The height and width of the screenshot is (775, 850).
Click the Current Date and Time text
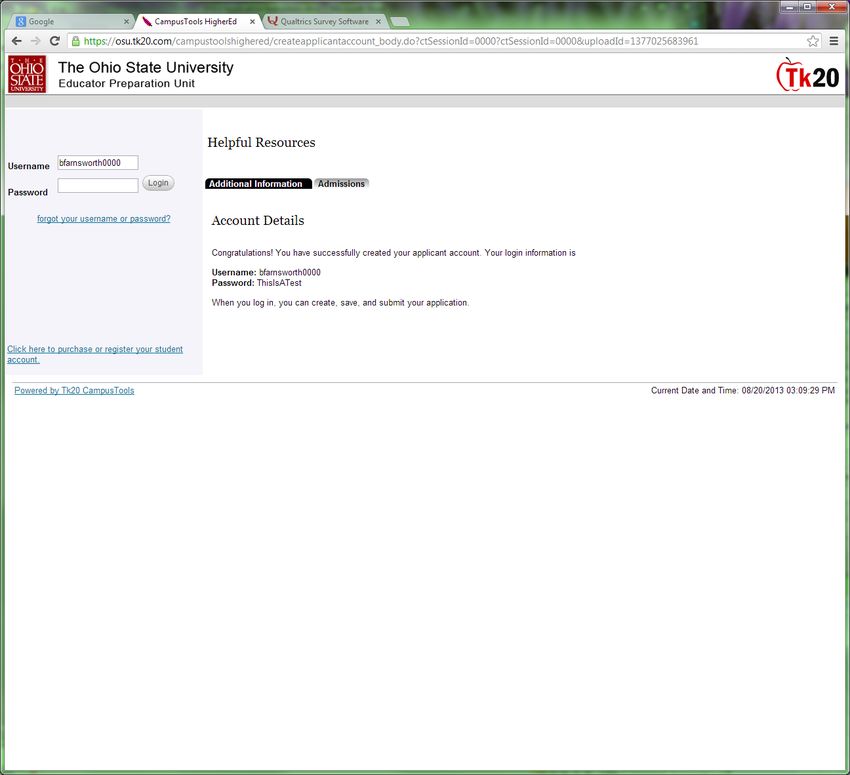(x=743, y=391)
